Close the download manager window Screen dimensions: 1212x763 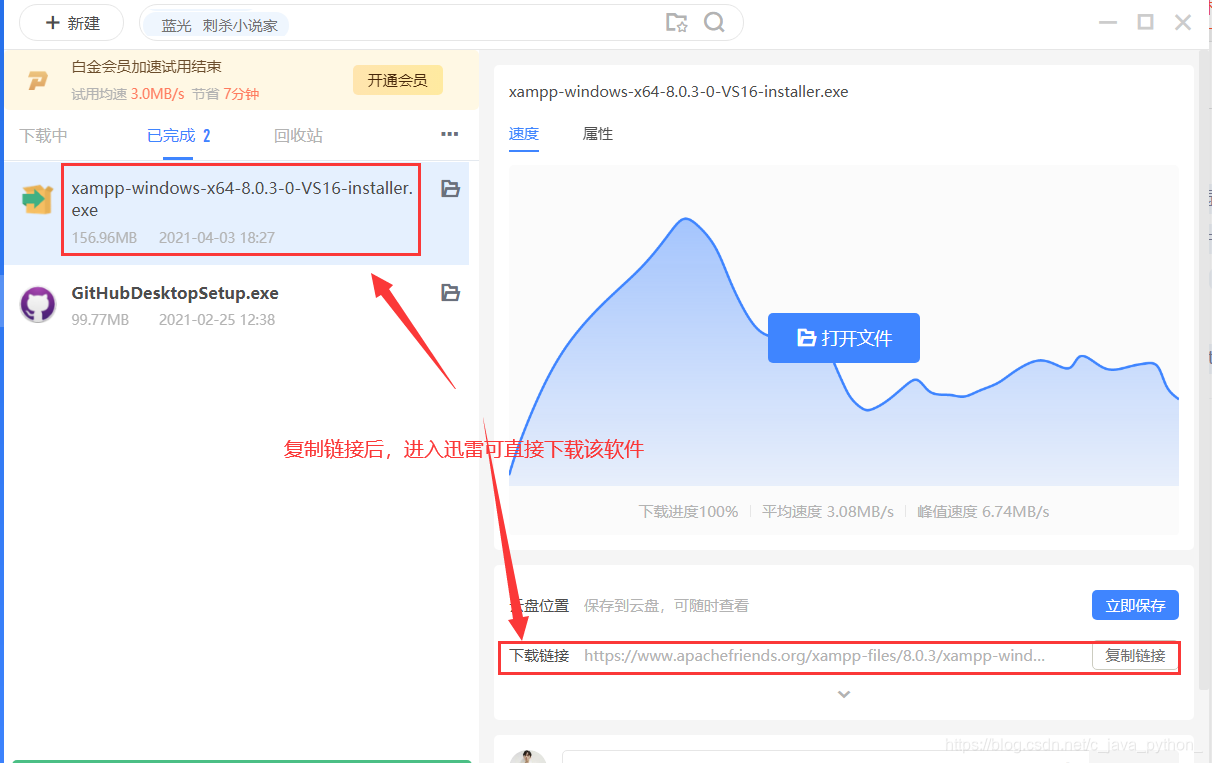[x=1183, y=22]
